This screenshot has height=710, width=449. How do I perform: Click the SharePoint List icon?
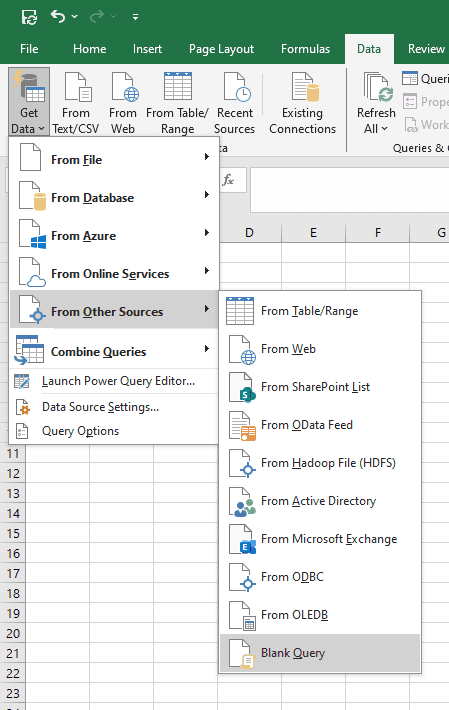pos(242,388)
